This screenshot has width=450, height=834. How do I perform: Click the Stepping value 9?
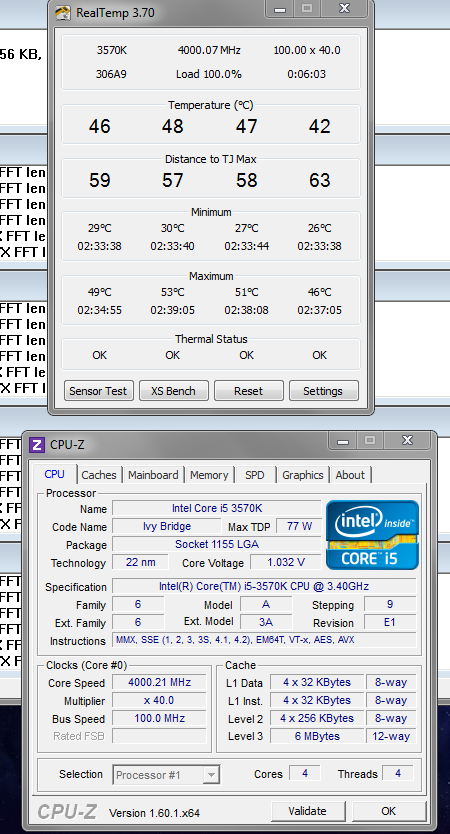390,604
